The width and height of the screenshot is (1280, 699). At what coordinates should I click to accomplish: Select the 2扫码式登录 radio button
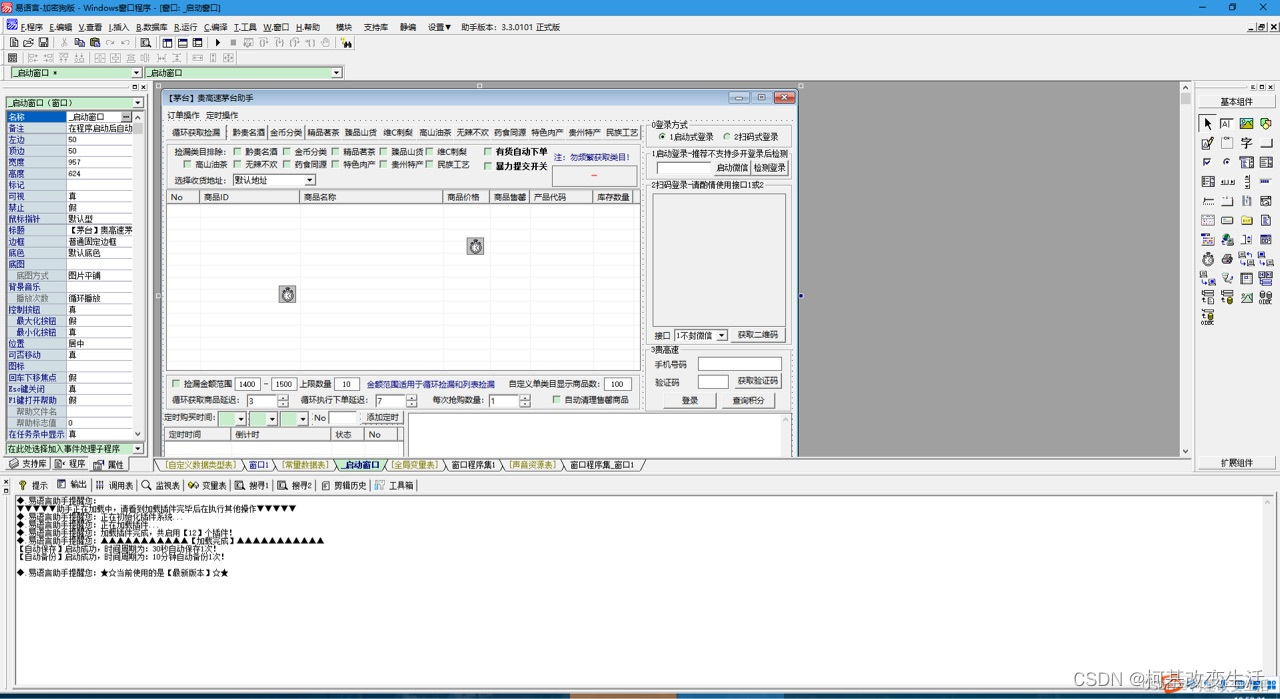[727, 136]
